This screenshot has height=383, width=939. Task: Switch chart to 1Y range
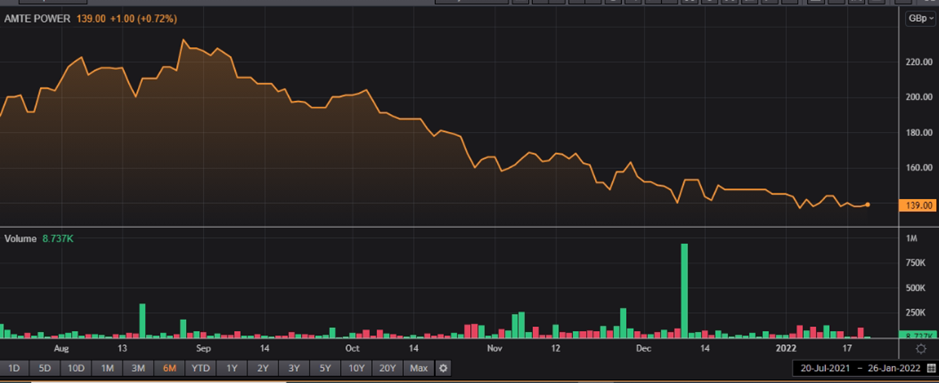232,368
